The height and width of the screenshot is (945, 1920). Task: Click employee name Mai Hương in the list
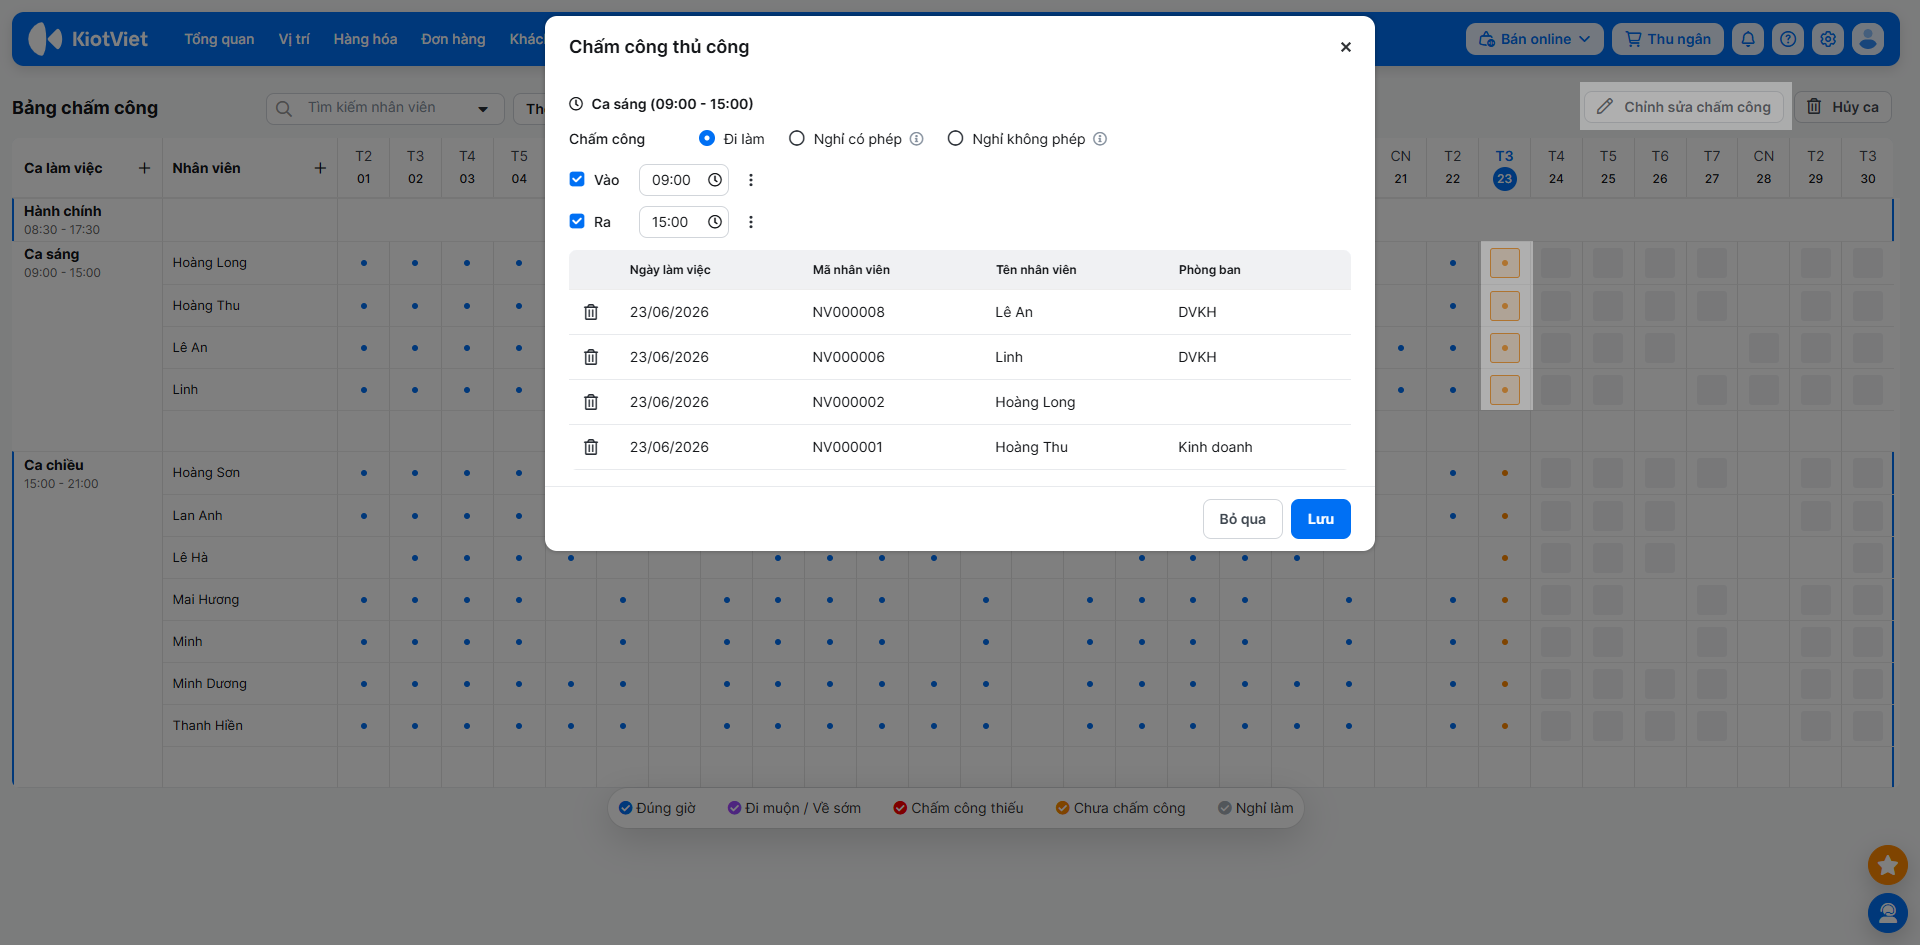pos(206,600)
